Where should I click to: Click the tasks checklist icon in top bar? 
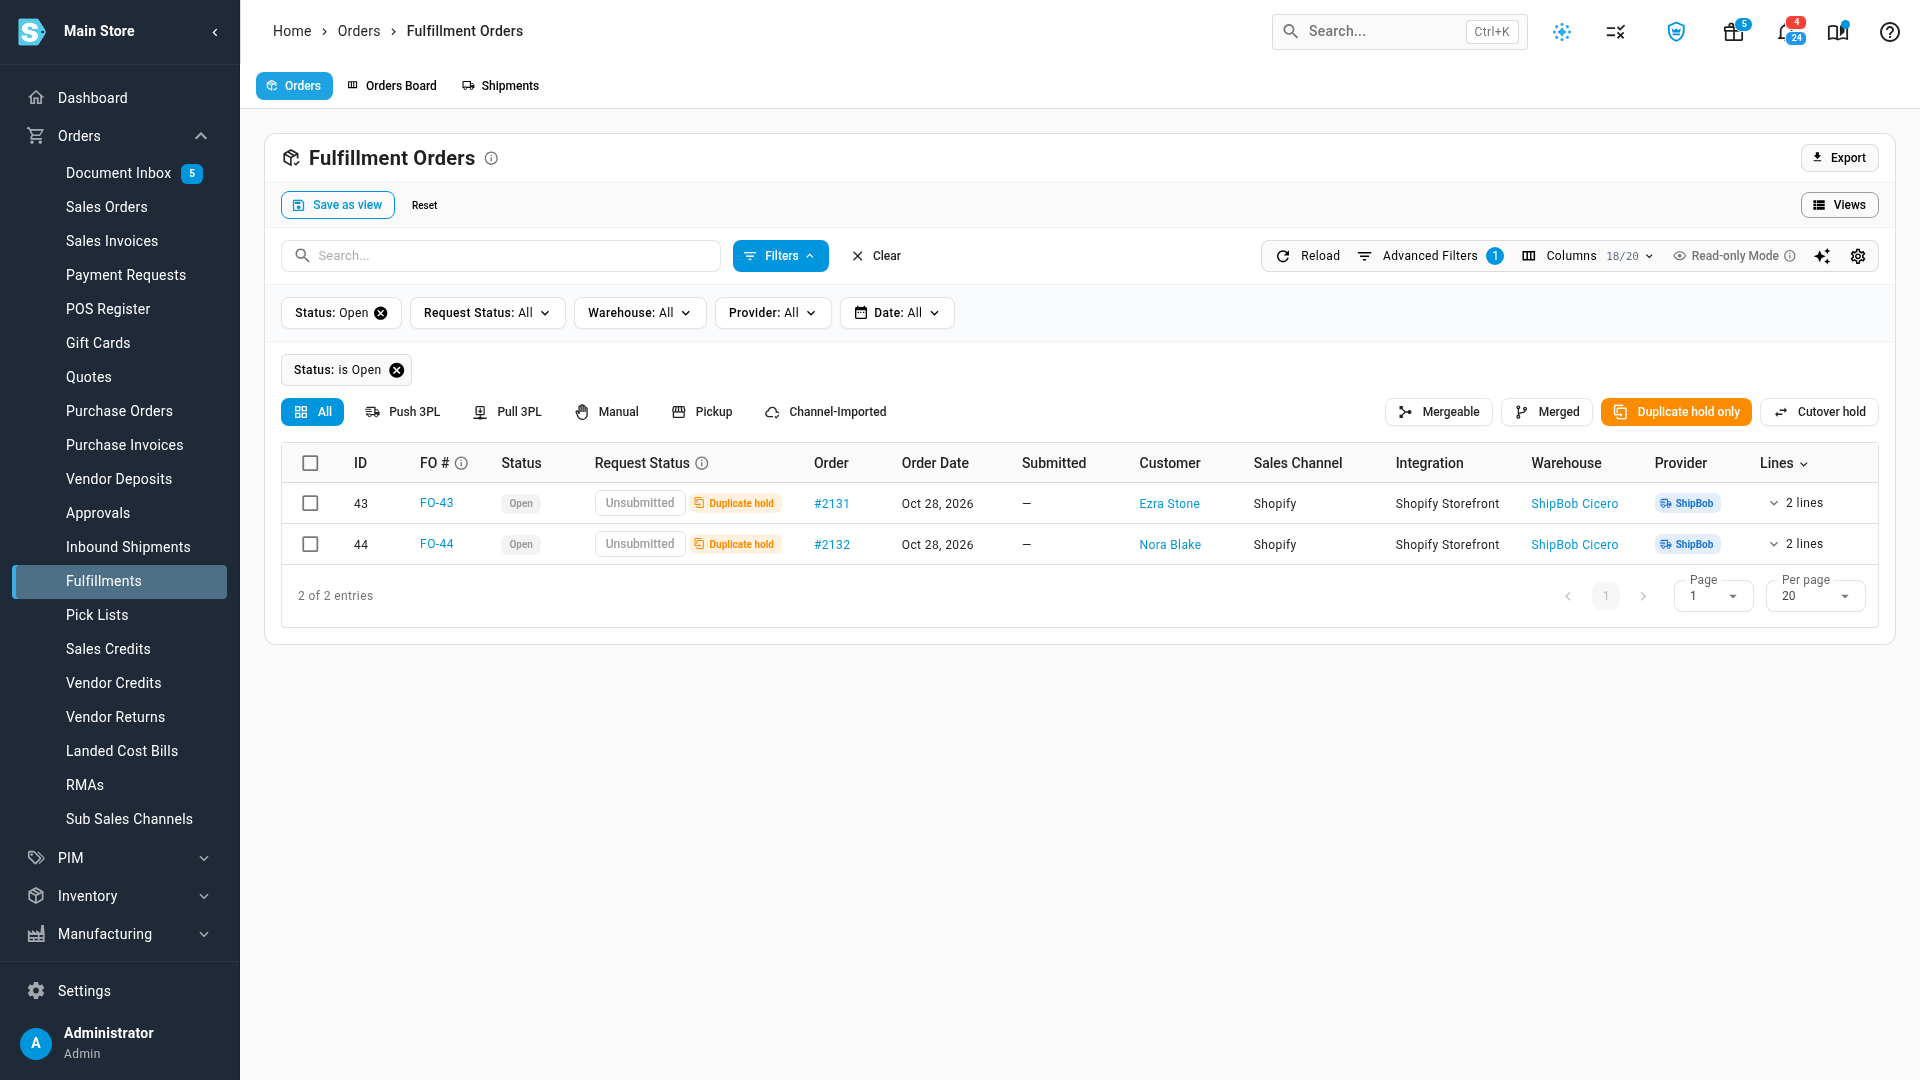coord(1616,32)
